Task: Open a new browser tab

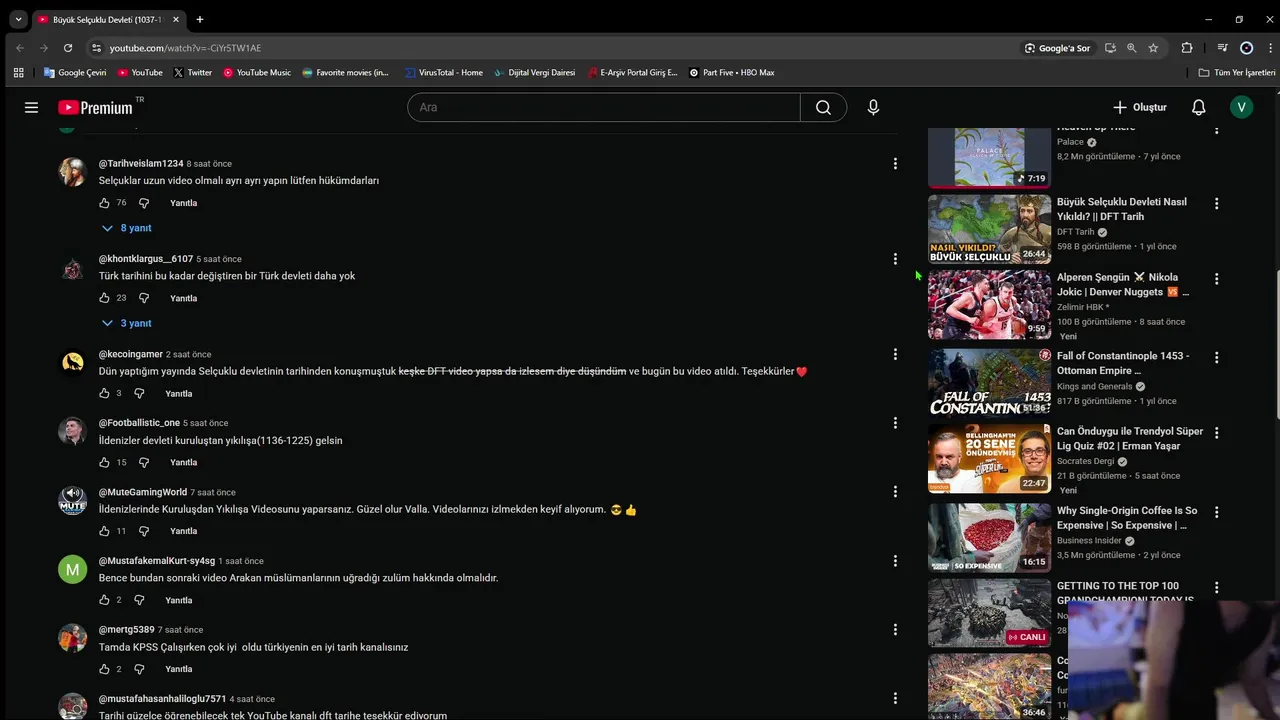Action: 200,19
